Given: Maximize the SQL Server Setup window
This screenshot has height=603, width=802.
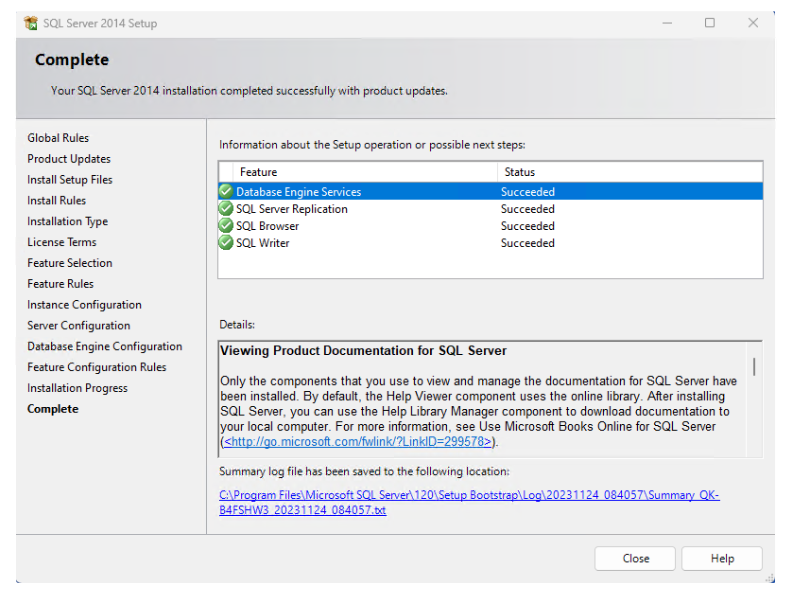Looking at the screenshot, I should [709, 23].
